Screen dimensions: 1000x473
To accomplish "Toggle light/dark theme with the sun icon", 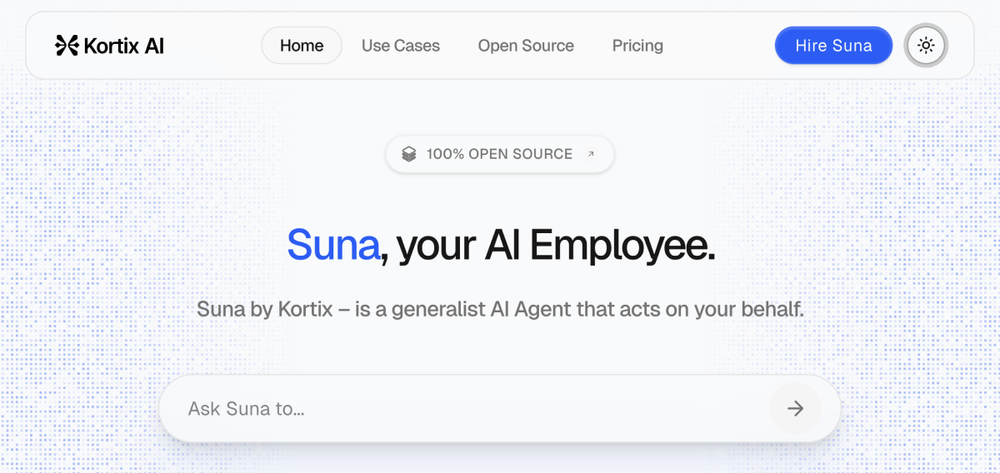I will tap(926, 46).
